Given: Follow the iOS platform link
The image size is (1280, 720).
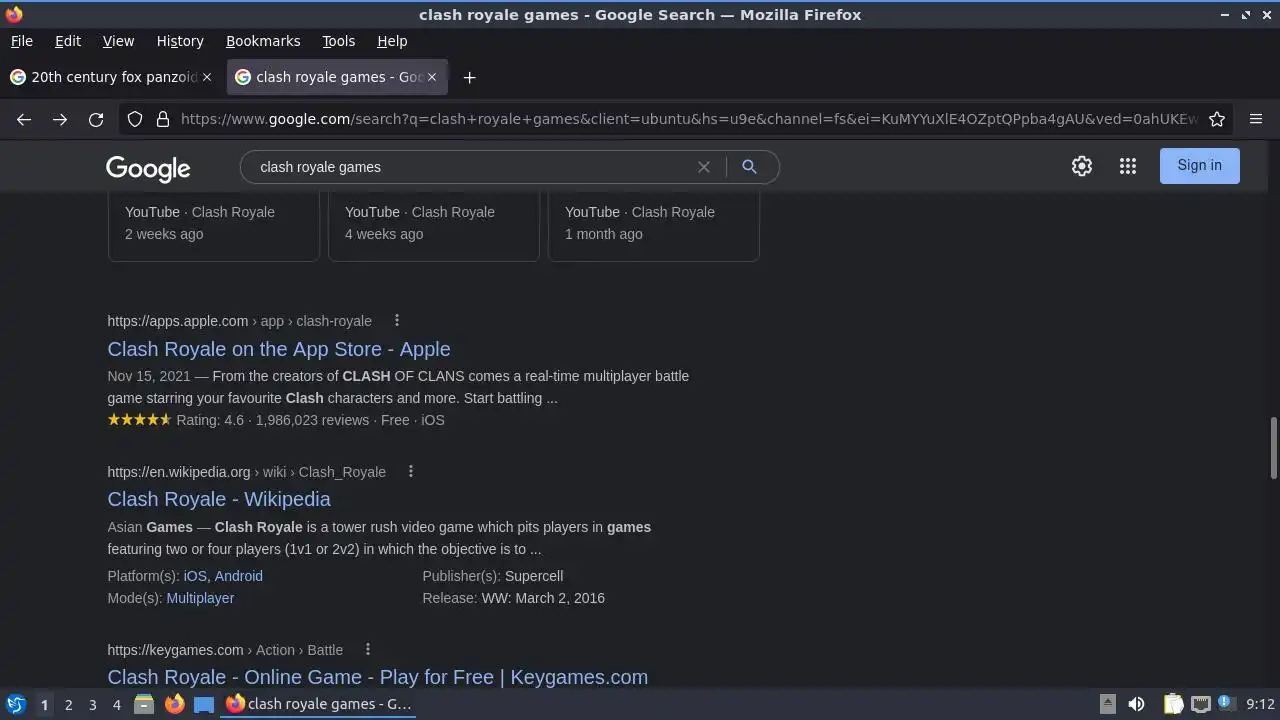Looking at the screenshot, I should click(195, 576).
